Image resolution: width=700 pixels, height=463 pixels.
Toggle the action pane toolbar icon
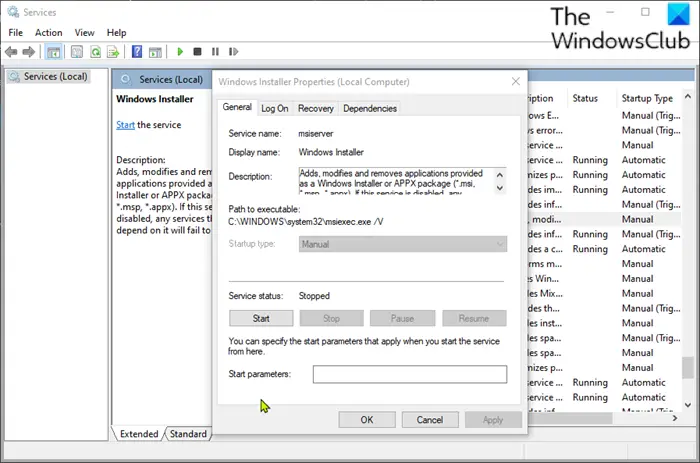click(155, 52)
